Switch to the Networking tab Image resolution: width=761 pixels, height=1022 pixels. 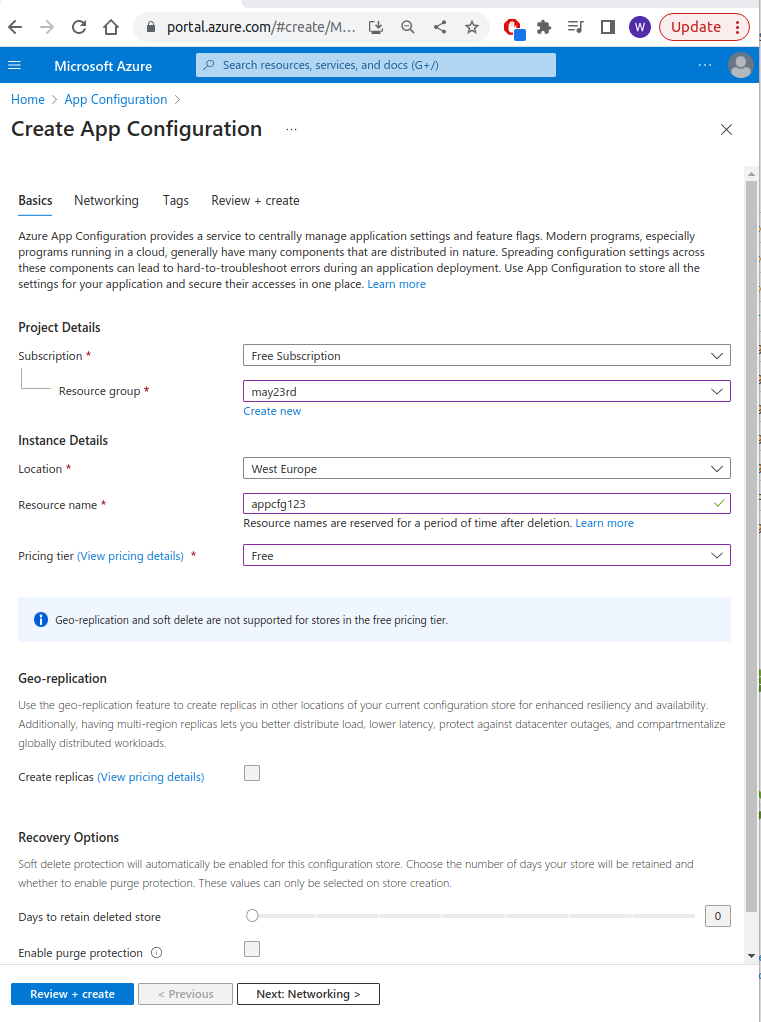tap(106, 201)
